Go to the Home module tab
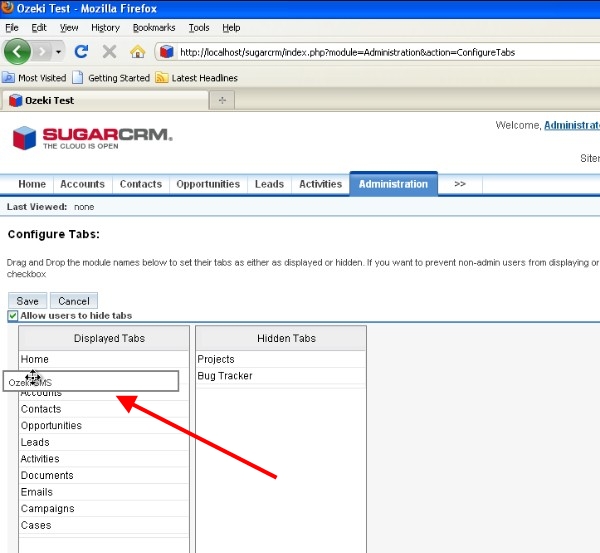The image size is (600, 553). (32, 184)
